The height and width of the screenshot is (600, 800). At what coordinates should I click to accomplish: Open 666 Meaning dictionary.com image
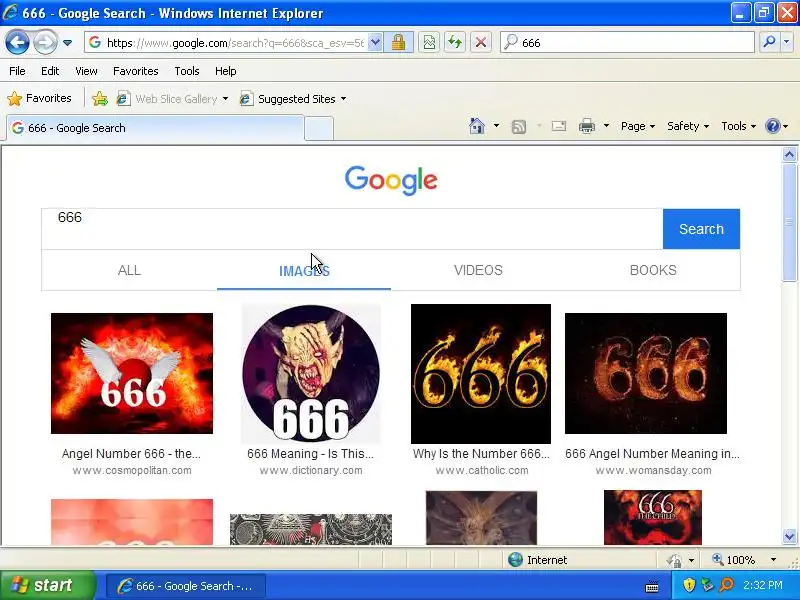[311, 374]
